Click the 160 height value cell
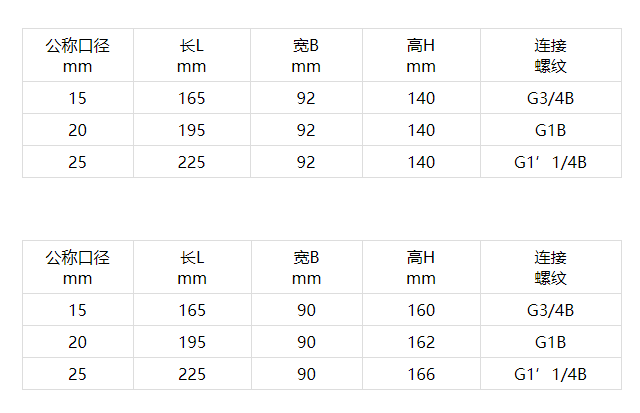Image resolution: width=640 pixels, height=413 pixels. click(421, 310)
